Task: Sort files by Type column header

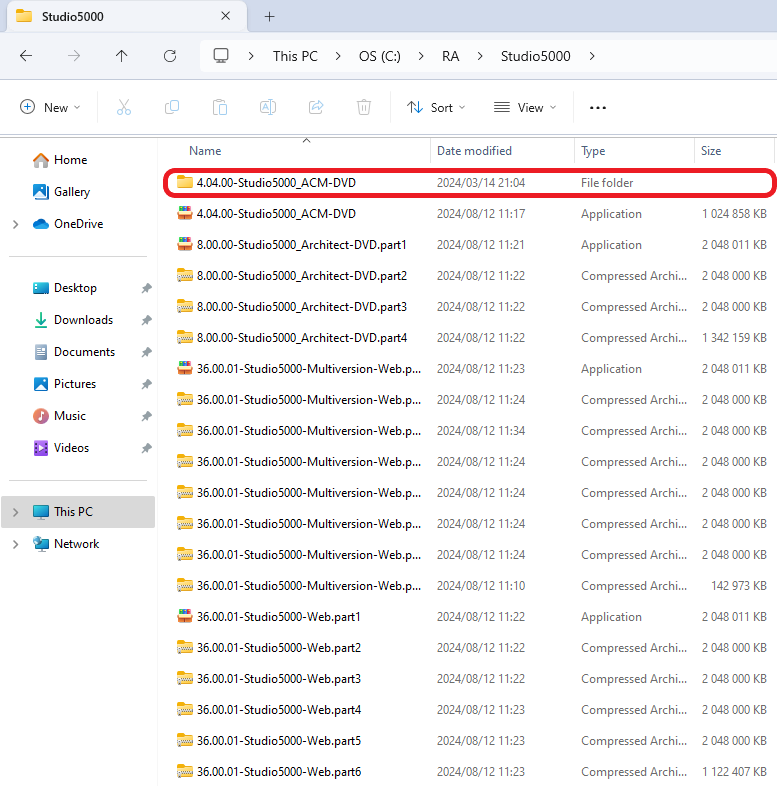Action: coord(593,151)
